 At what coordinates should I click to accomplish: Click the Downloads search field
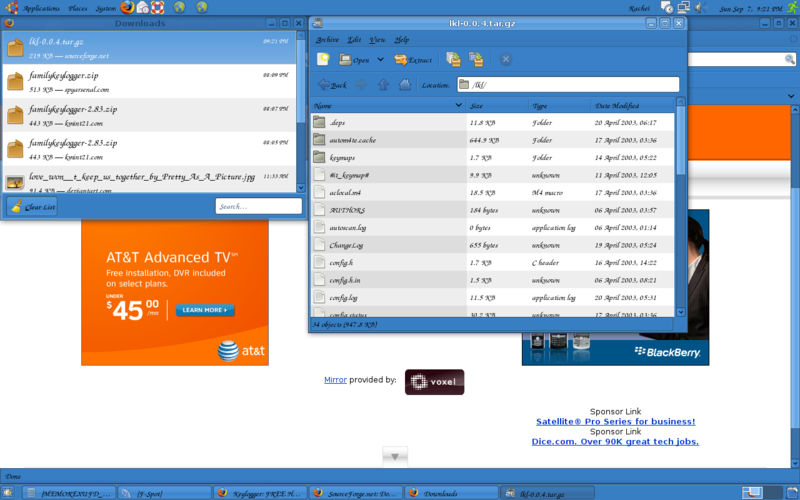coord(258,206)
